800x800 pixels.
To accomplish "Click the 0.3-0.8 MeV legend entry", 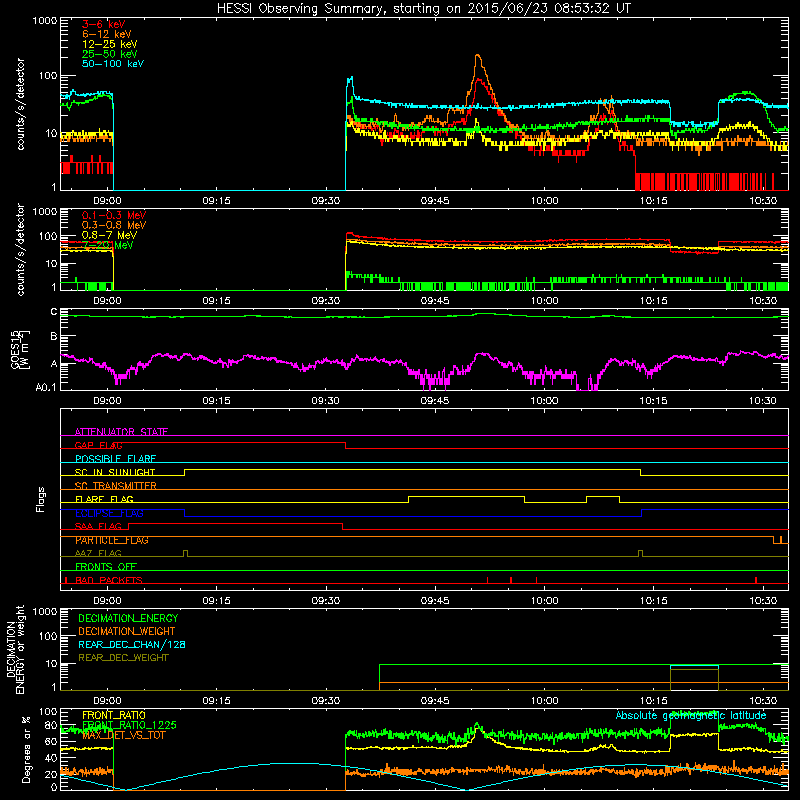I will 114,225.
